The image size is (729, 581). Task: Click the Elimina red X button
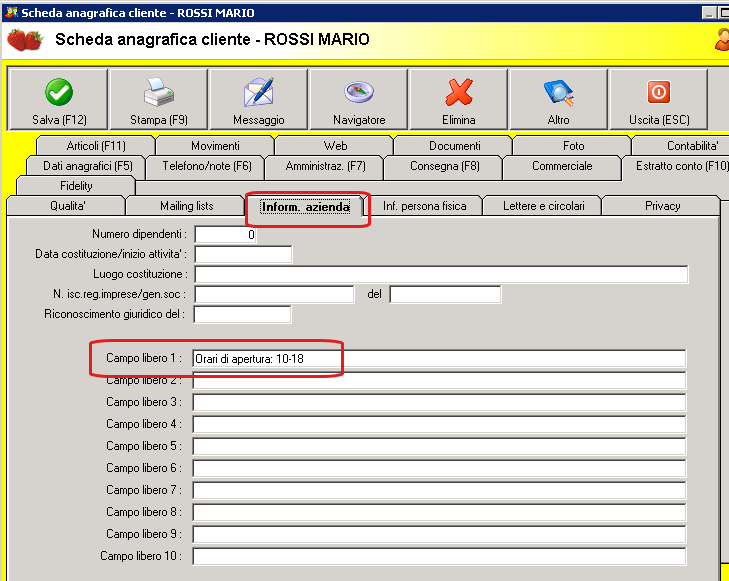click(458, 99)
